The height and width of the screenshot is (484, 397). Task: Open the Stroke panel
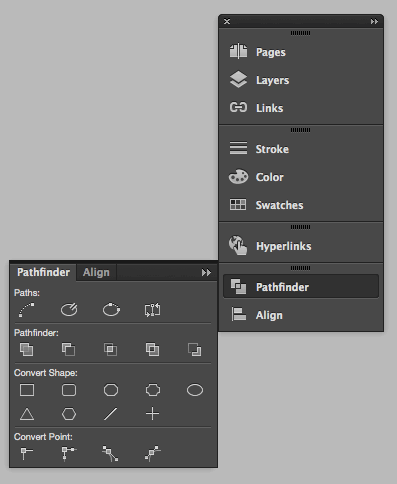pos(301,149)
